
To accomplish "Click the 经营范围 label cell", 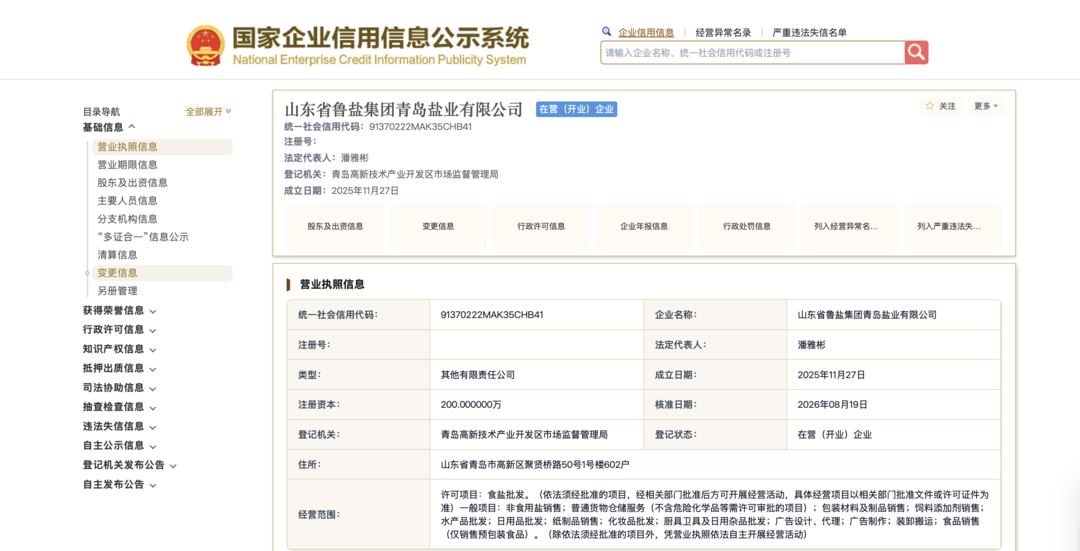I will 358,514.
